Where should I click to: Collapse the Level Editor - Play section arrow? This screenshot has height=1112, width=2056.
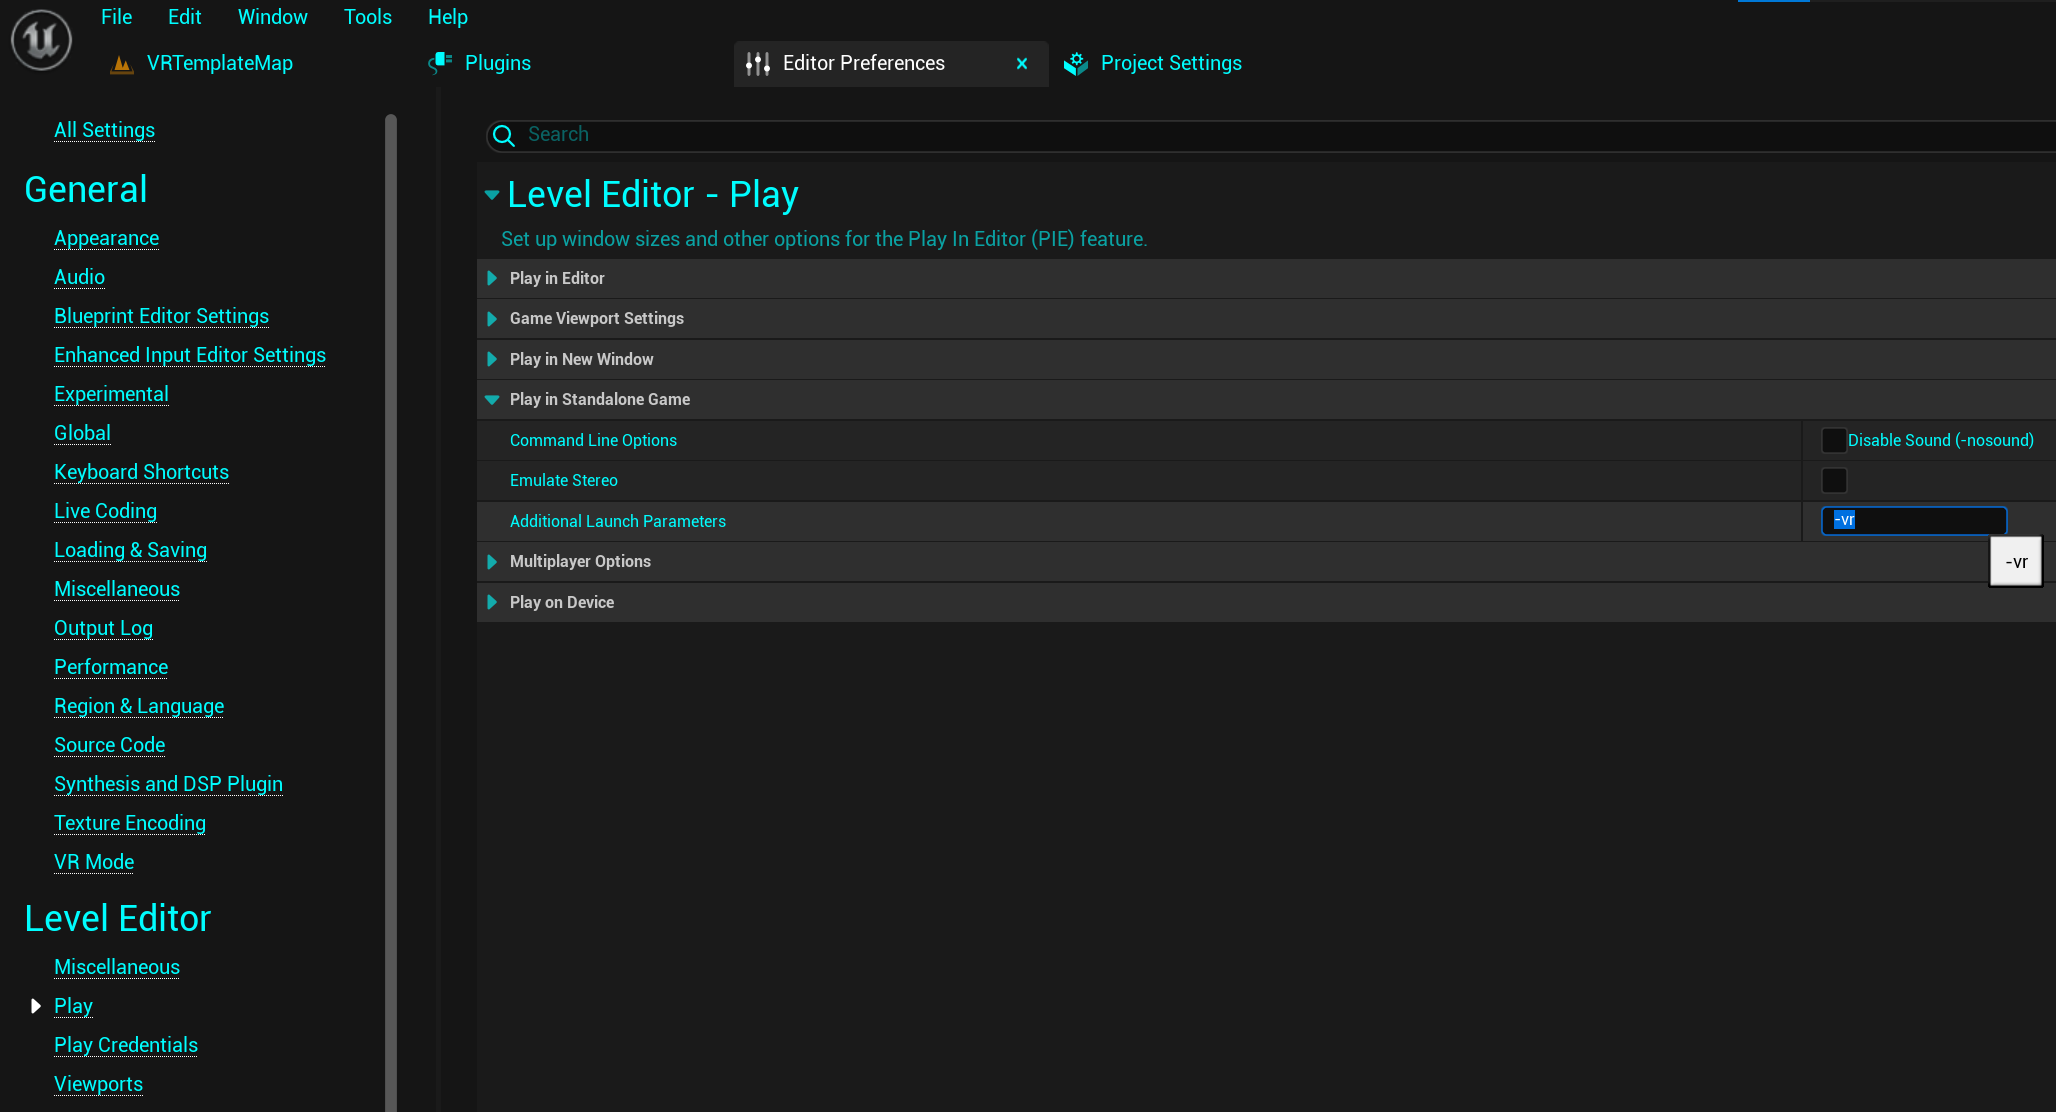click(x=492, y=195)
